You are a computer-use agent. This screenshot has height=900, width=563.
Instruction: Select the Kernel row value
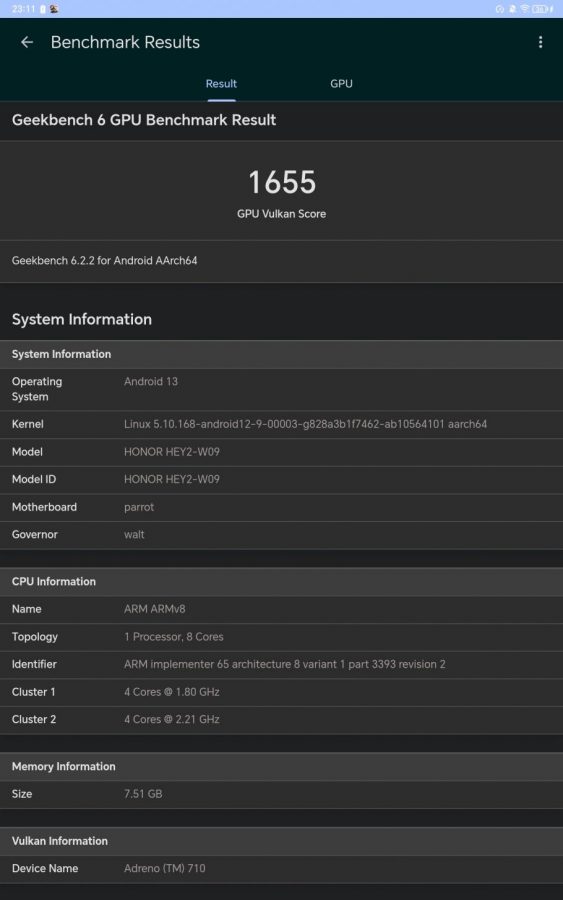(305, 424)
